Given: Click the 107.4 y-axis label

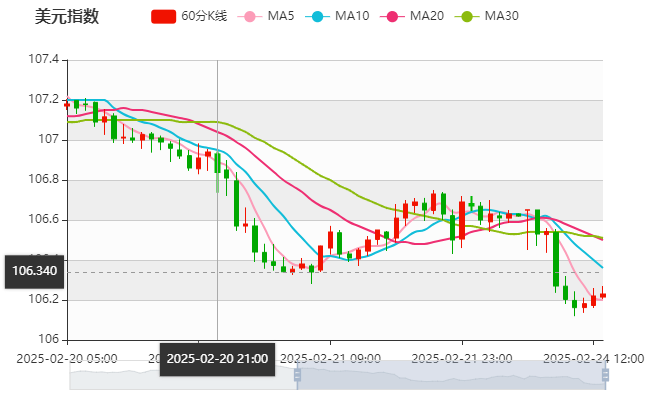Looking at the screenshot, I should click(x=44, y=59).
